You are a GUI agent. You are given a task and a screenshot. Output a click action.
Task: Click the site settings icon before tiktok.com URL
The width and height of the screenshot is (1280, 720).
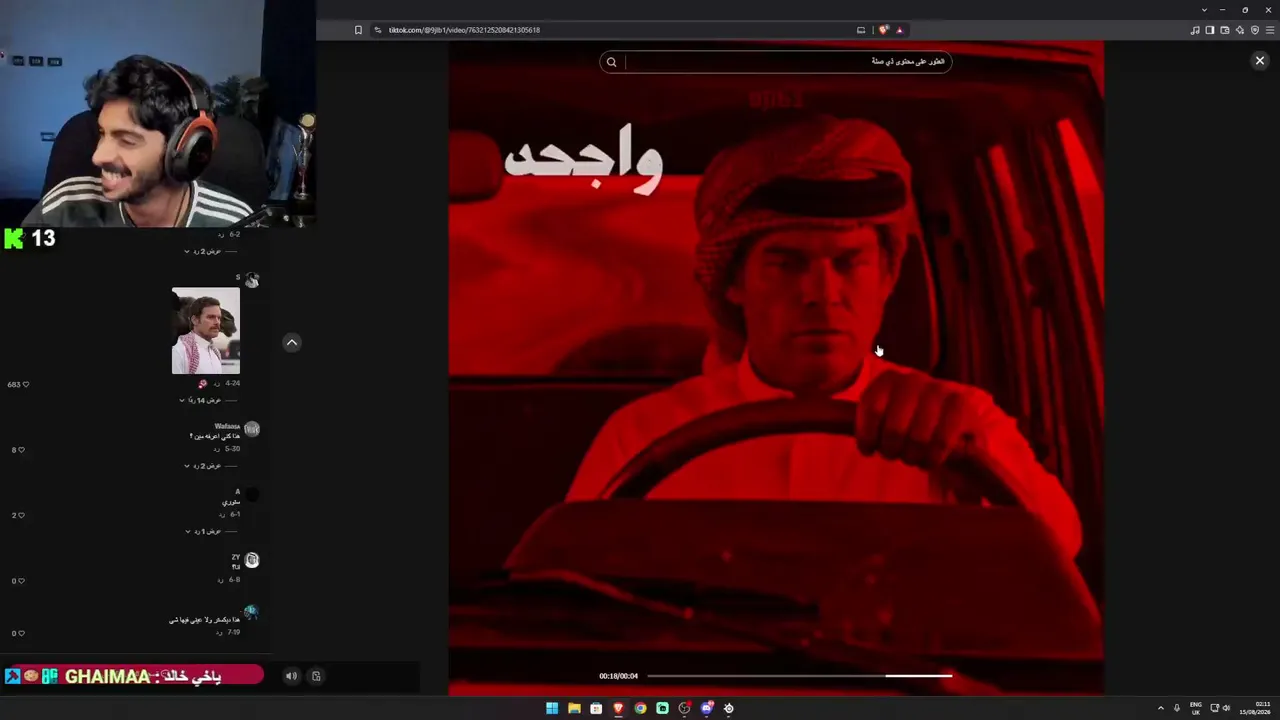coord(378,30)
